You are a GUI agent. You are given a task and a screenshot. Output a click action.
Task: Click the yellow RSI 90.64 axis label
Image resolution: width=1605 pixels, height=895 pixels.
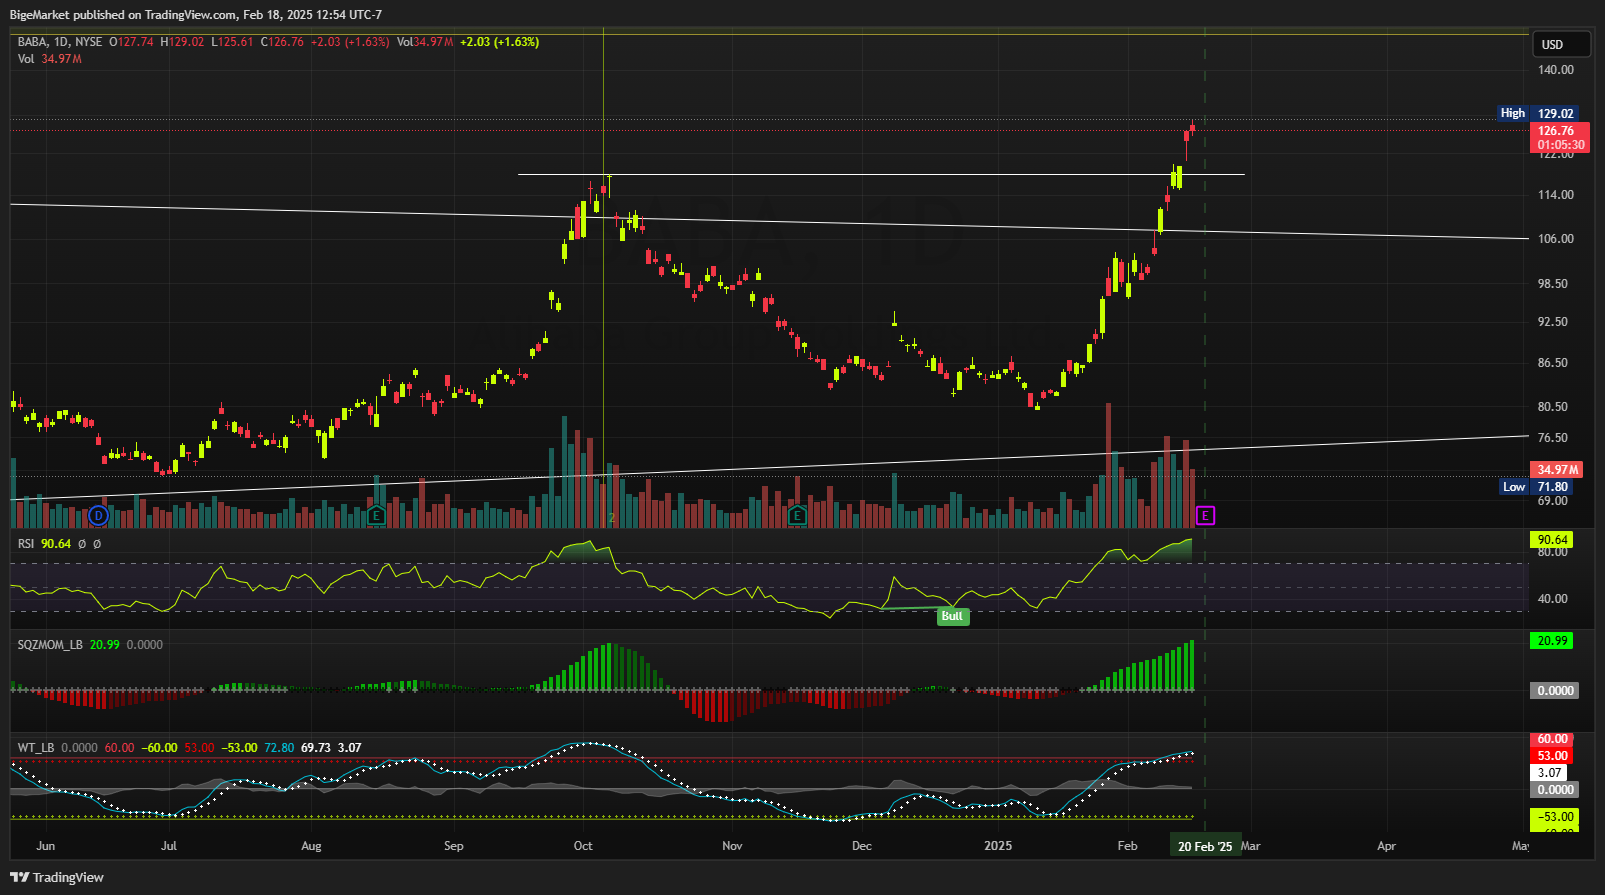click(1552, 540)
